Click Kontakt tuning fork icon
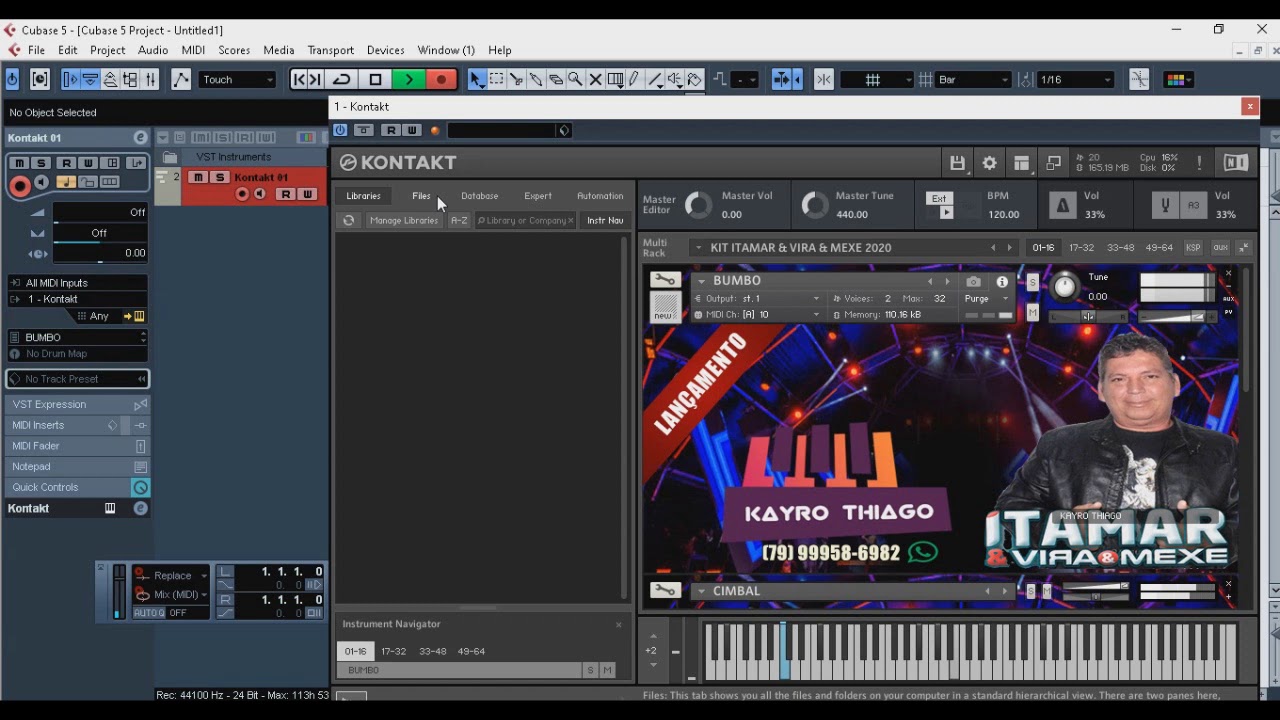 (1165, 206)
